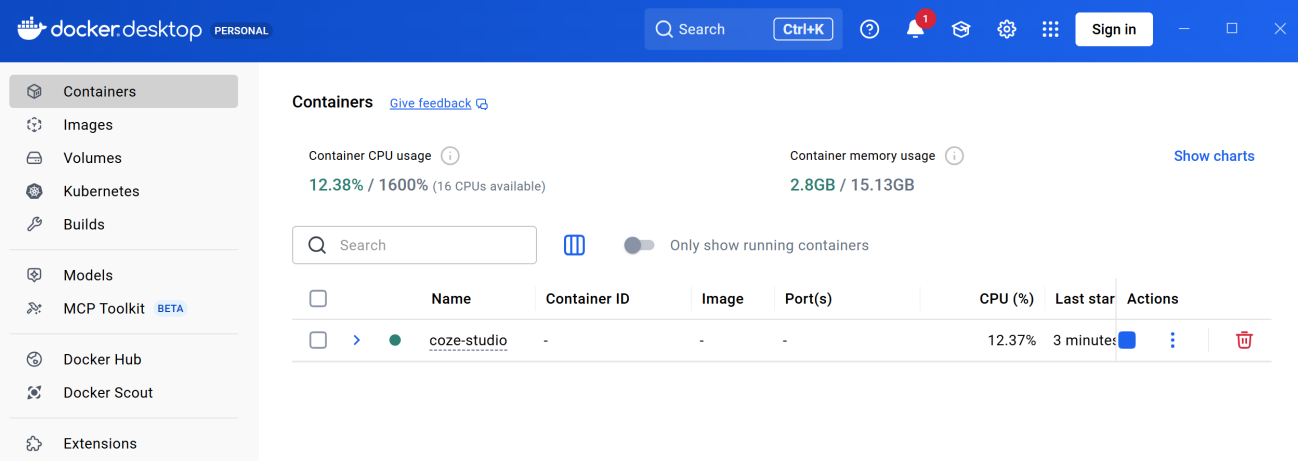Click the feedback chat icon beside Give feedback

(482, 104)
